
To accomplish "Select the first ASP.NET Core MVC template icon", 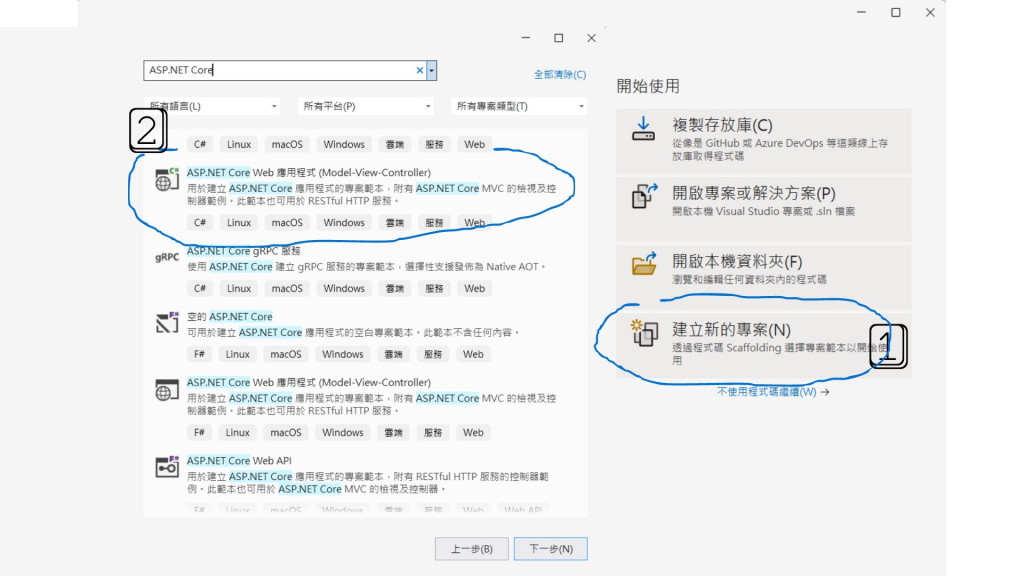I will (167, 180).
